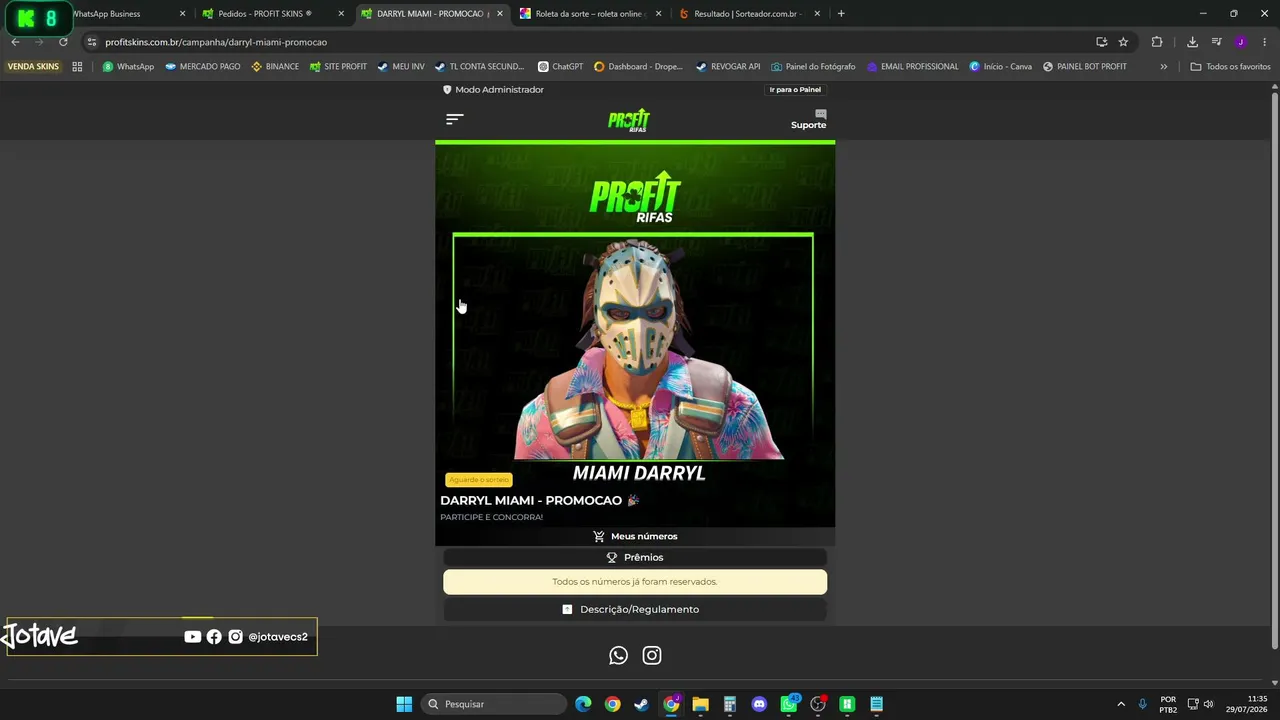Click the Ir para o Painel button
The image size is (1280, 720).
pyautogui.click(x=795, y=90)
